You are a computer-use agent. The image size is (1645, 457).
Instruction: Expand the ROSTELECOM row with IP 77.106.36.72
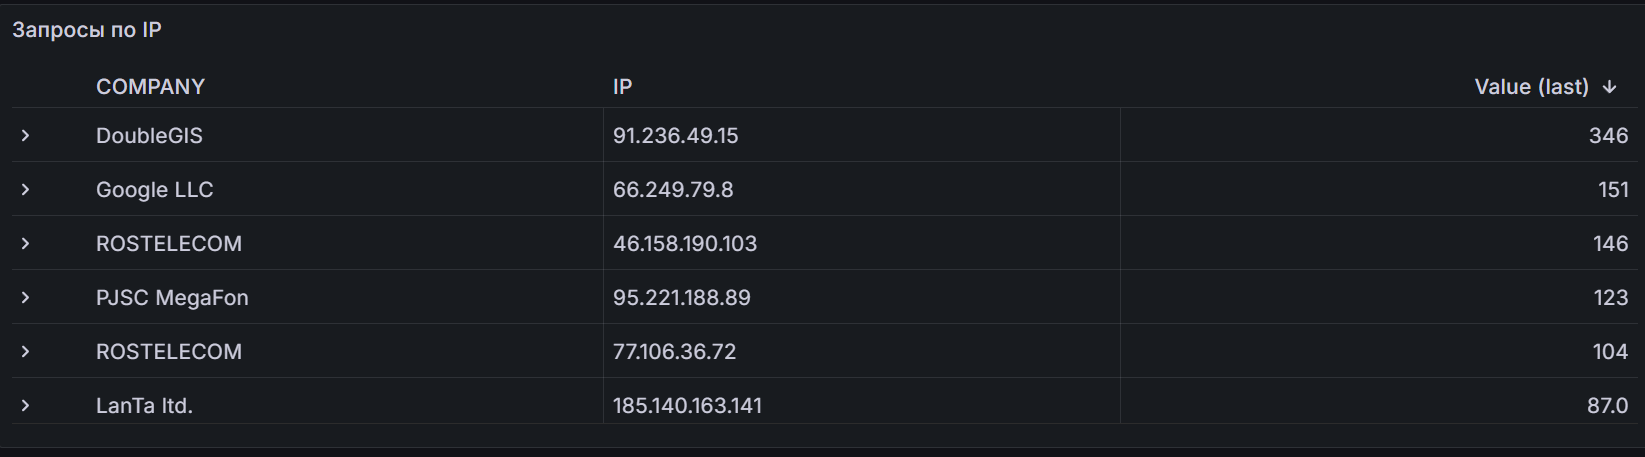(x=26, y=351)
